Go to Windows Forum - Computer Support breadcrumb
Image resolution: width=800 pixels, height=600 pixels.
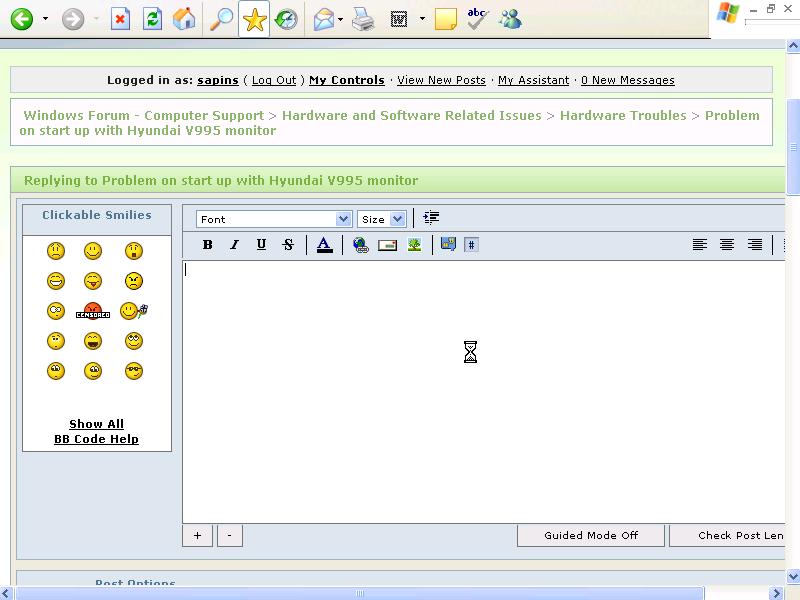(x=144, y=115)
